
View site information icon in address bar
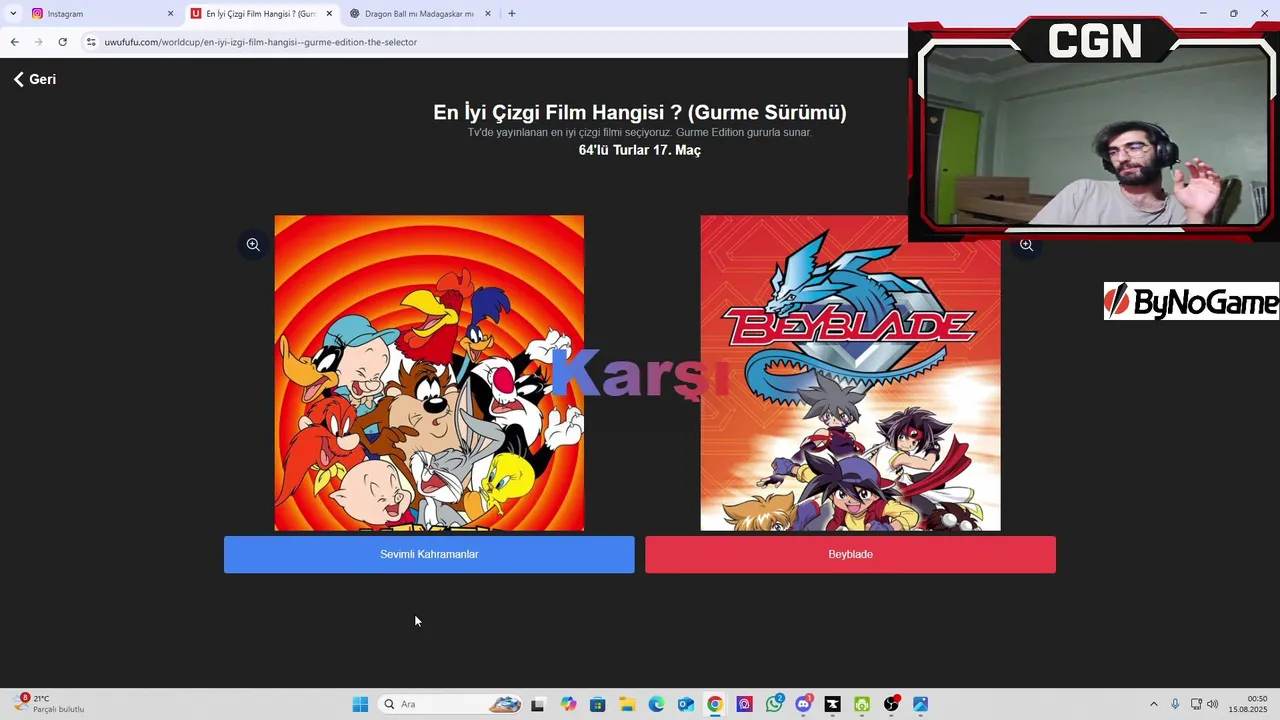[x=90, y=42]
